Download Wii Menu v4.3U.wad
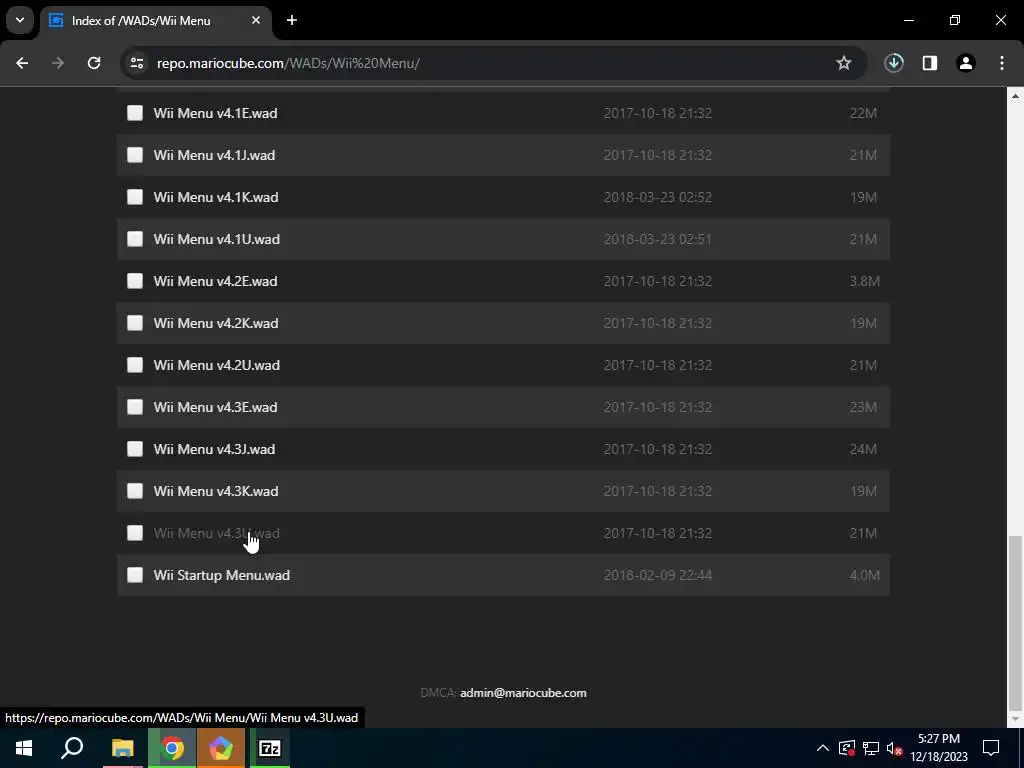Screen dimensions: 1024x768 [216, 533]
